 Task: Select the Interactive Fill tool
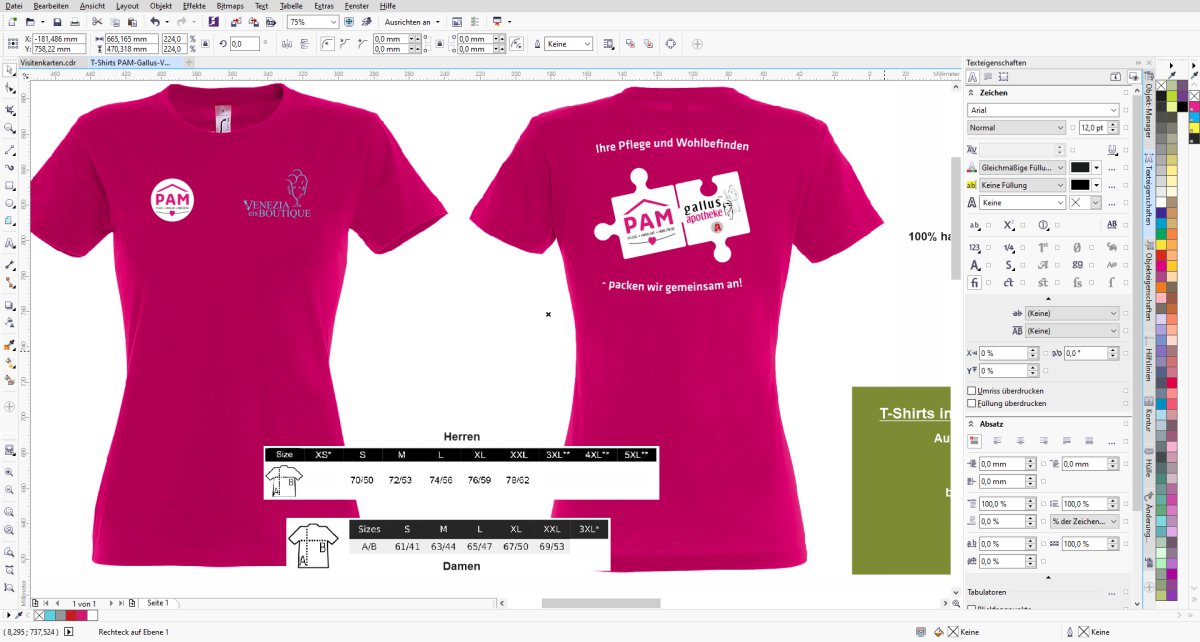tap(9, 363)
